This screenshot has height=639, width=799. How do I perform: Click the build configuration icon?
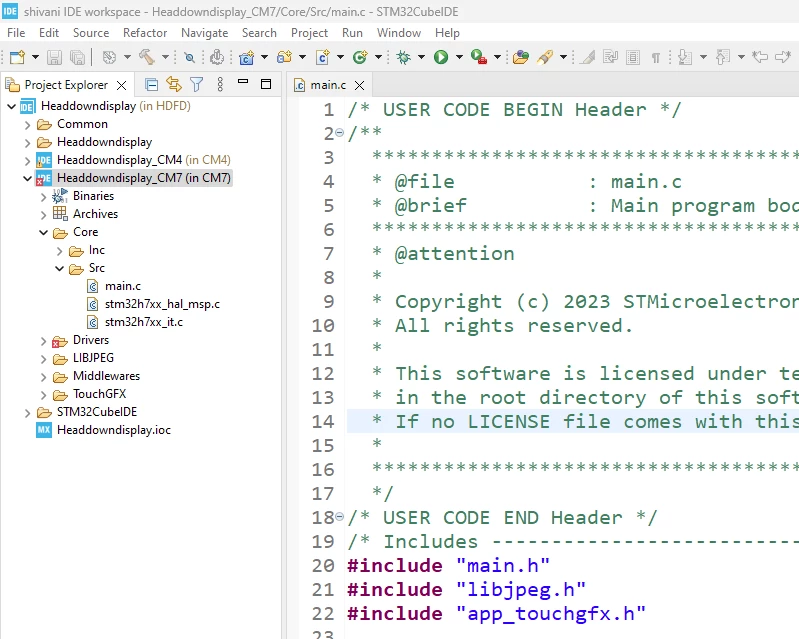tap(109, 57)
